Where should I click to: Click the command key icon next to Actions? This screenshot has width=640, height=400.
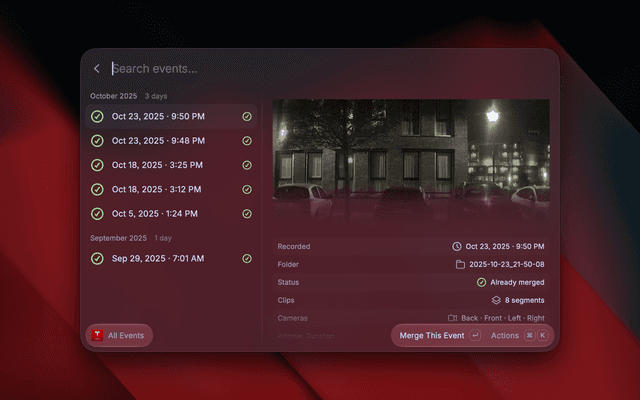(x=530, y=336)
